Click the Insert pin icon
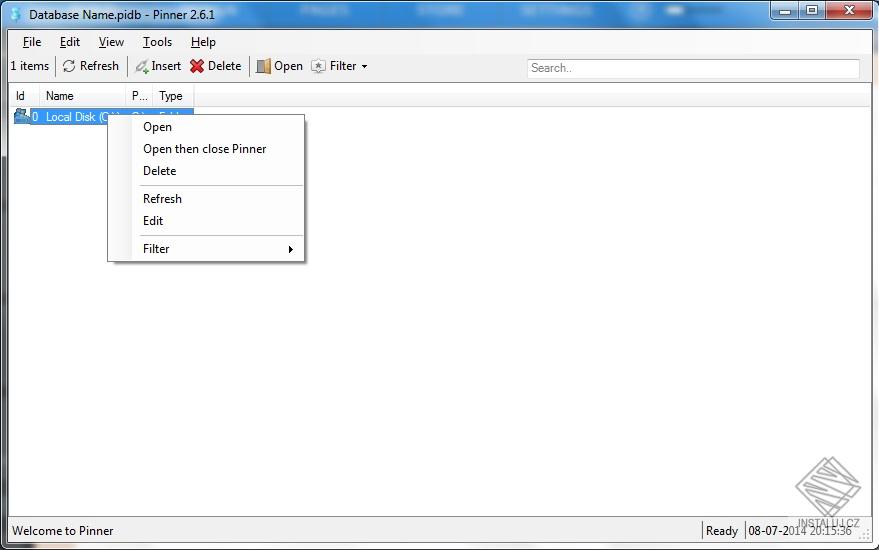This screenshot has width=879, height=550. click(141, 67)
